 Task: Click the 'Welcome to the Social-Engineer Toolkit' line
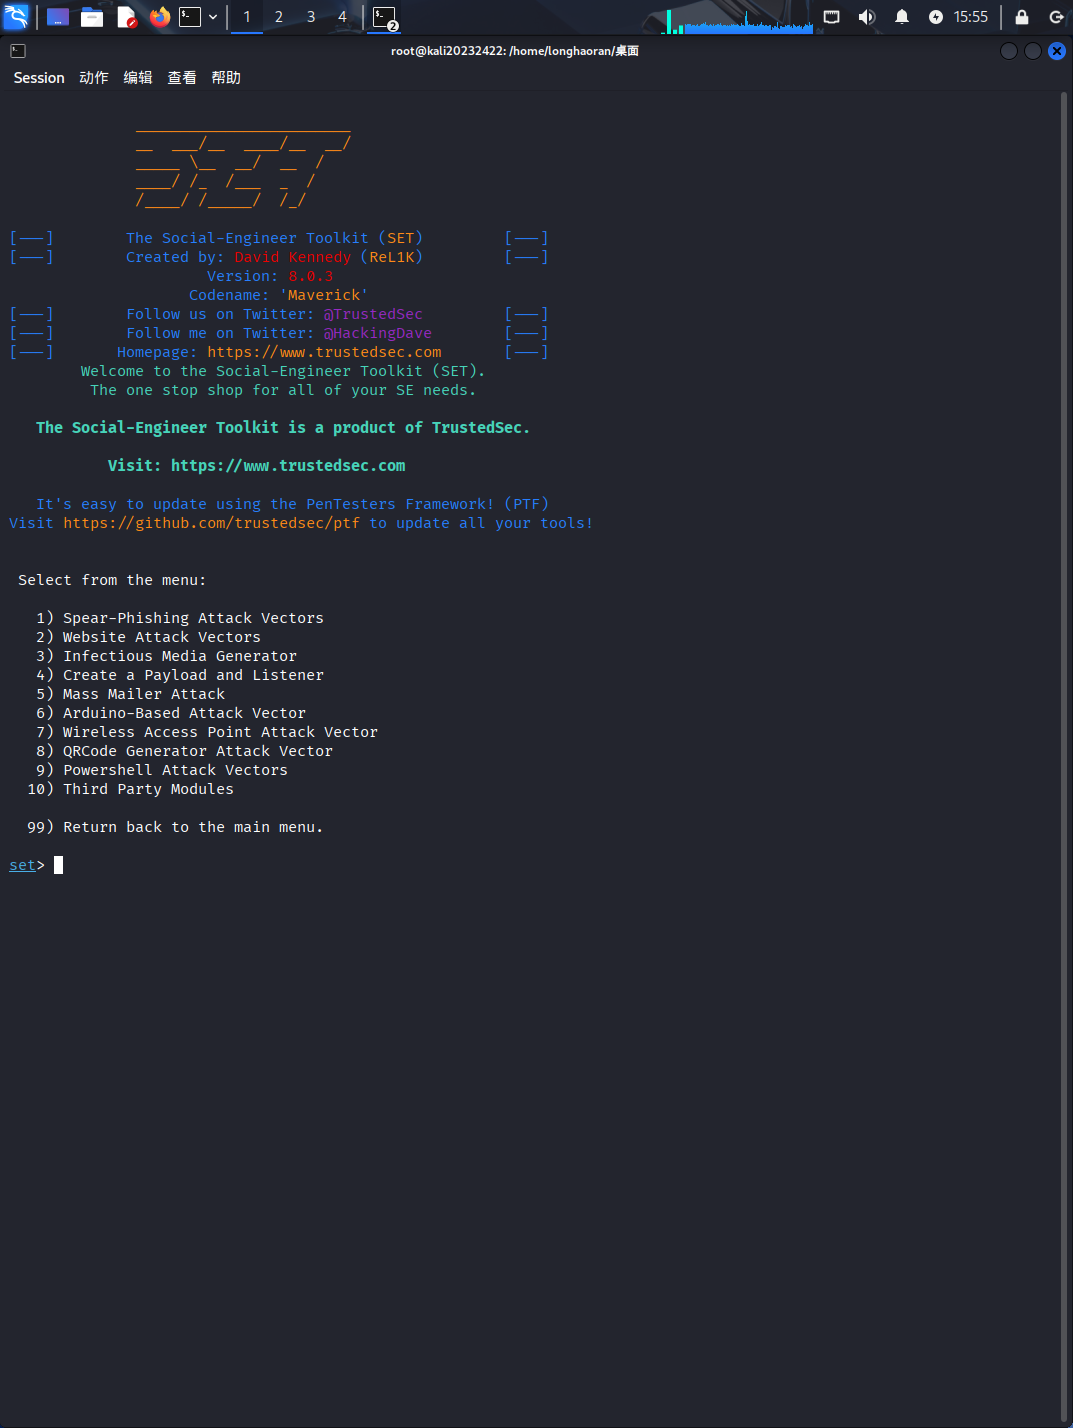(x=283, y=371)
